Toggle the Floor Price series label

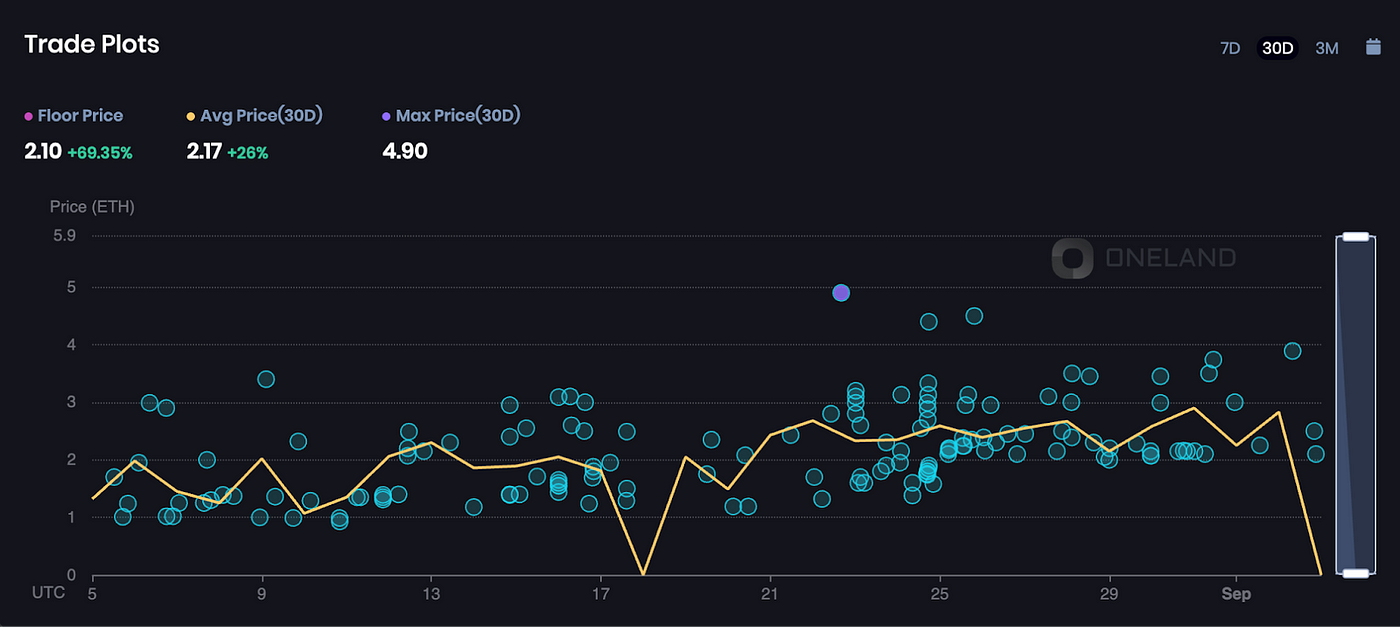click(80, 116)
